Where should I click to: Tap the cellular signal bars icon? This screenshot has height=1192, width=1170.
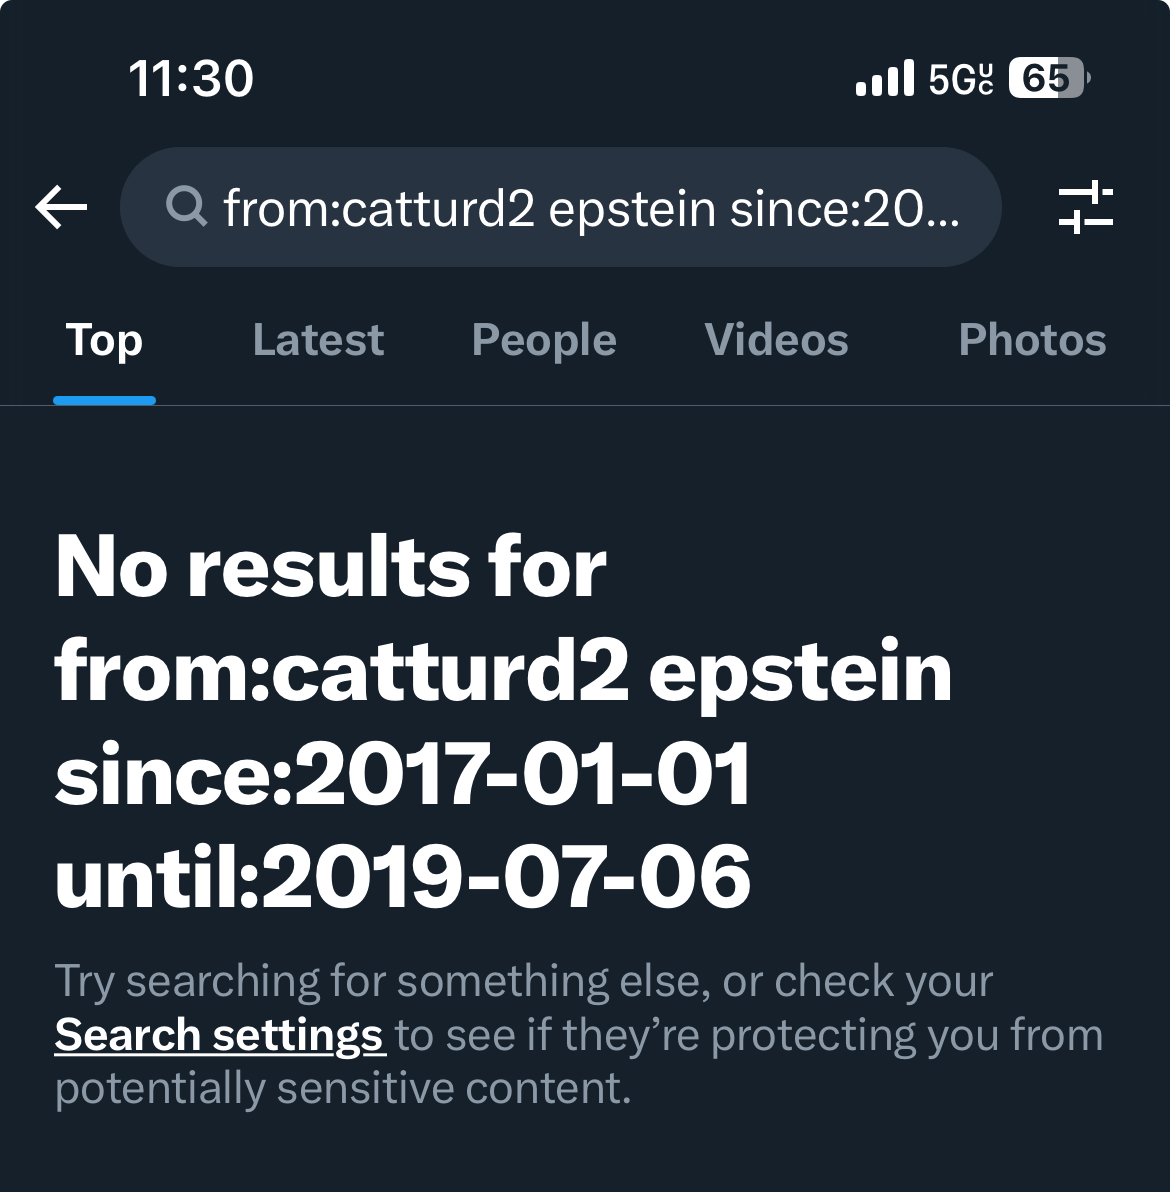(x=885, y=78)
